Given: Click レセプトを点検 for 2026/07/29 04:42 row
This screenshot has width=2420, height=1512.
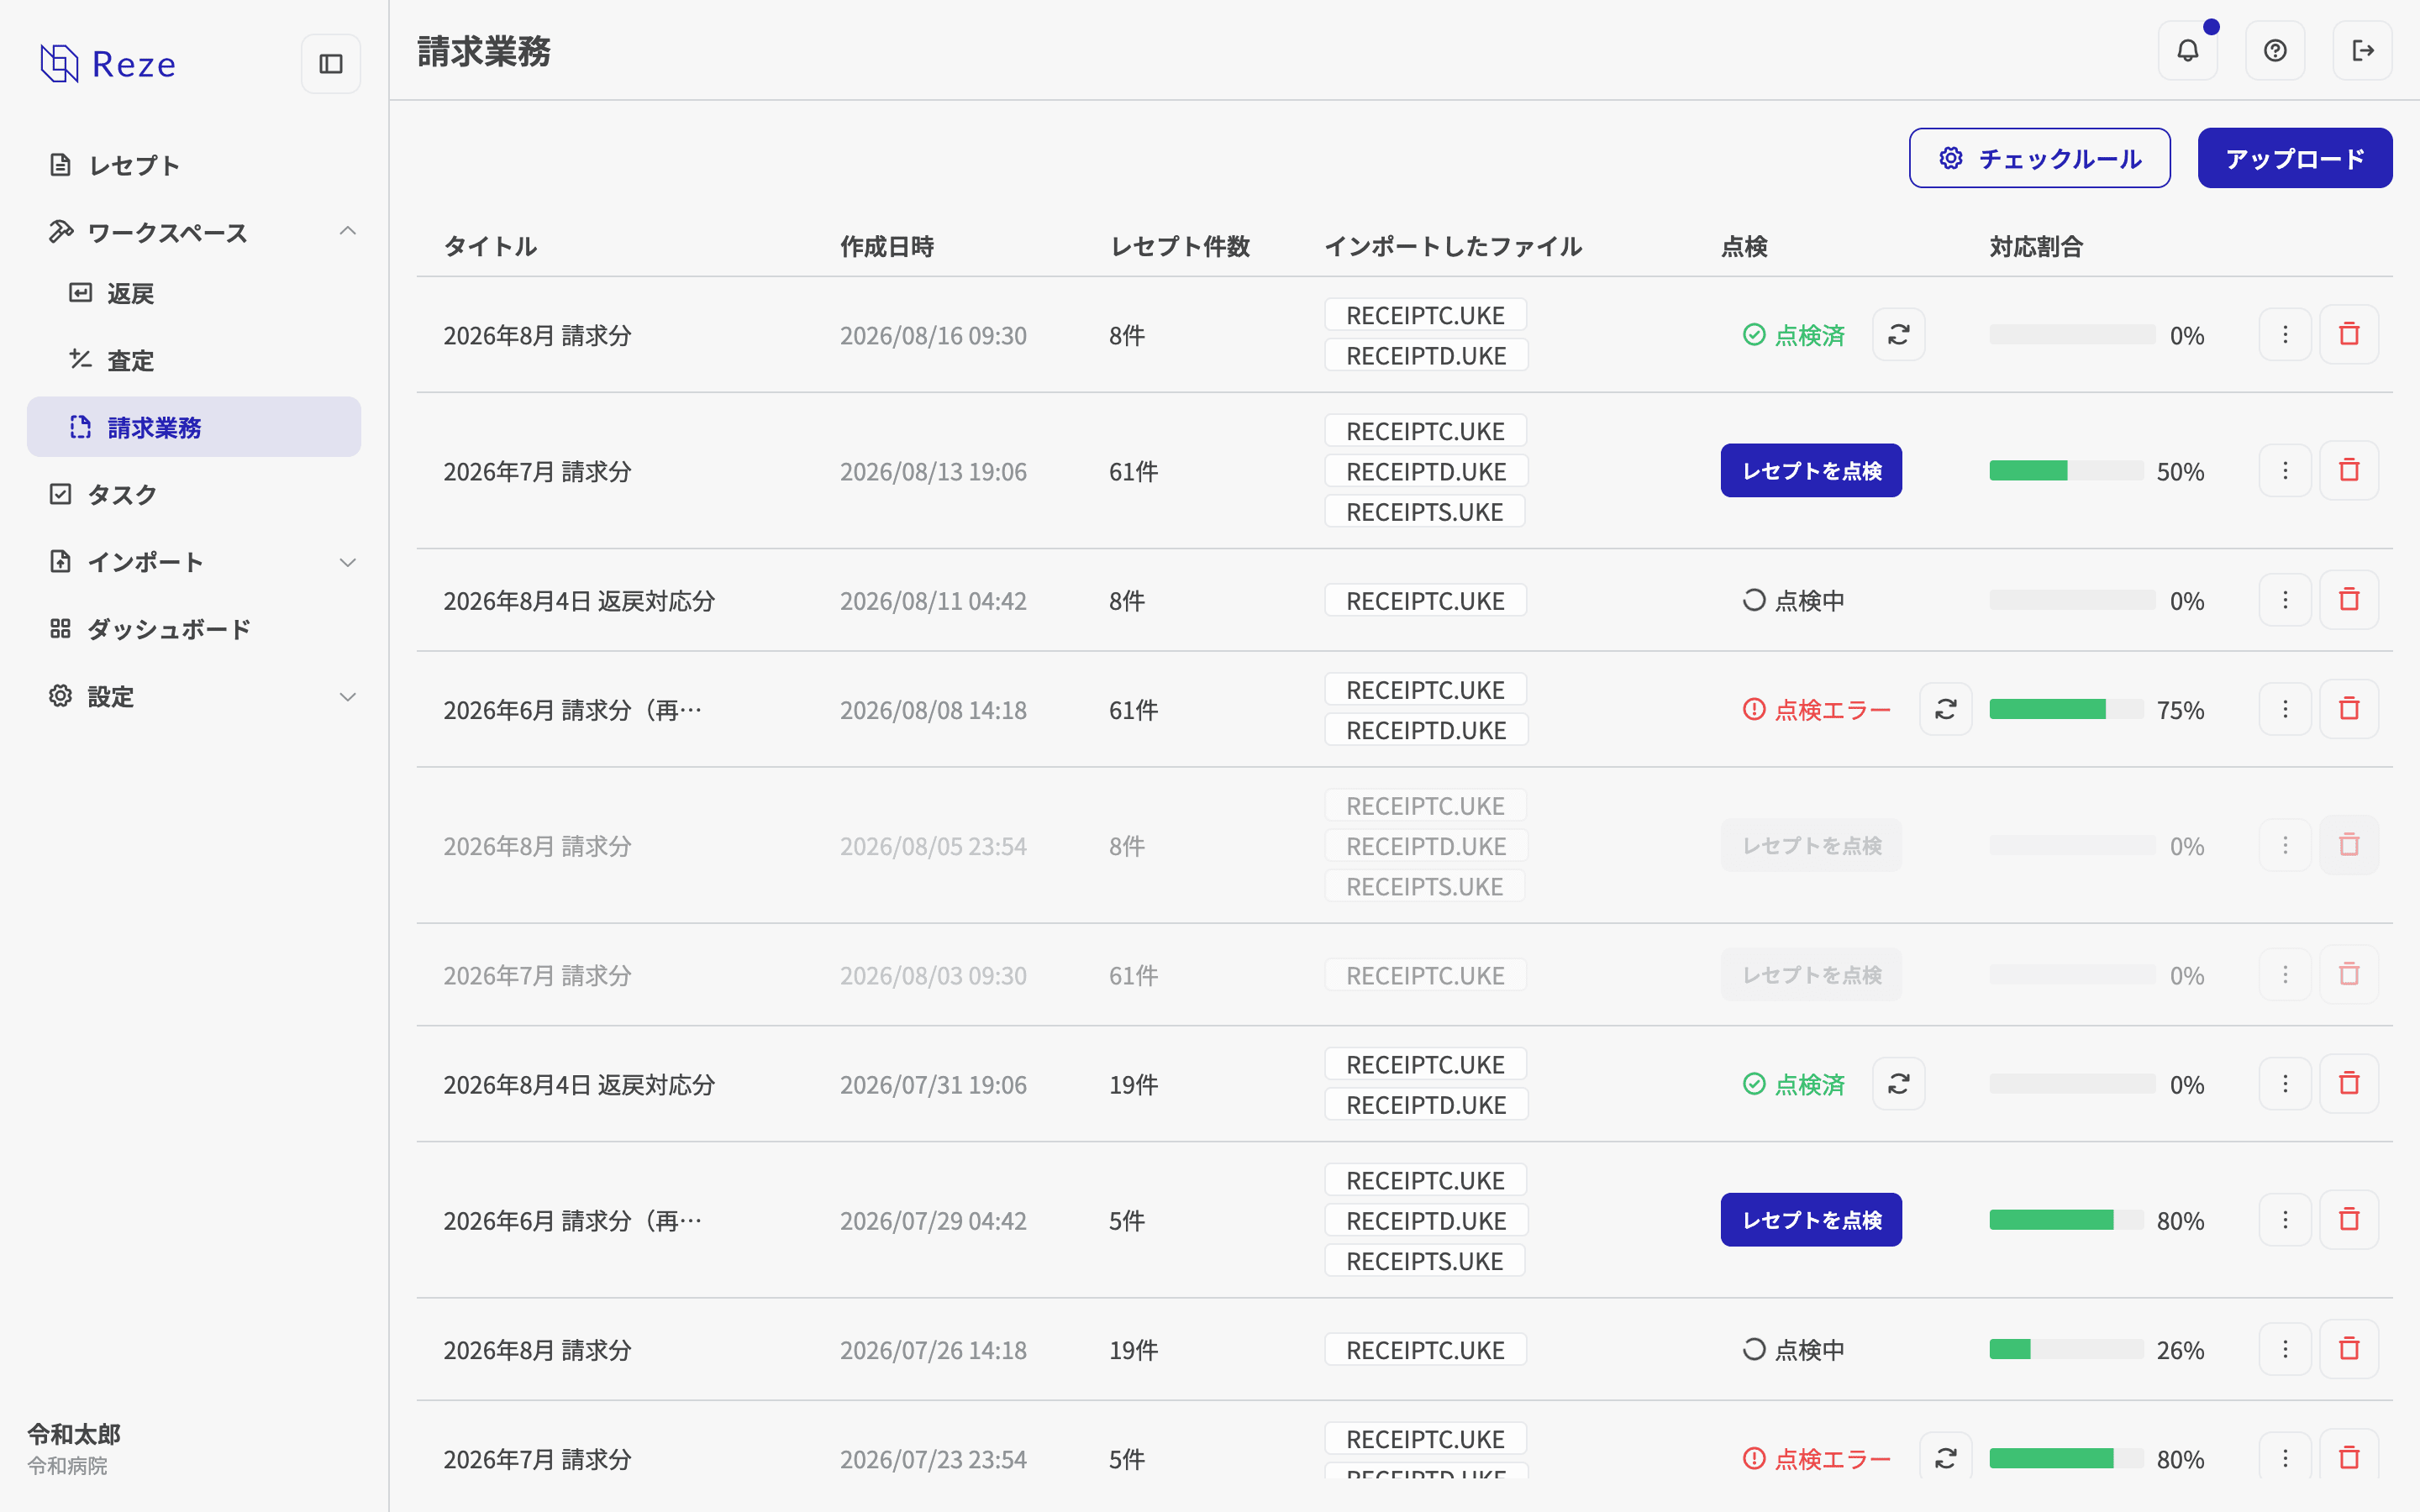Looking at the screenshot, I should (x=1811, y=1220).
